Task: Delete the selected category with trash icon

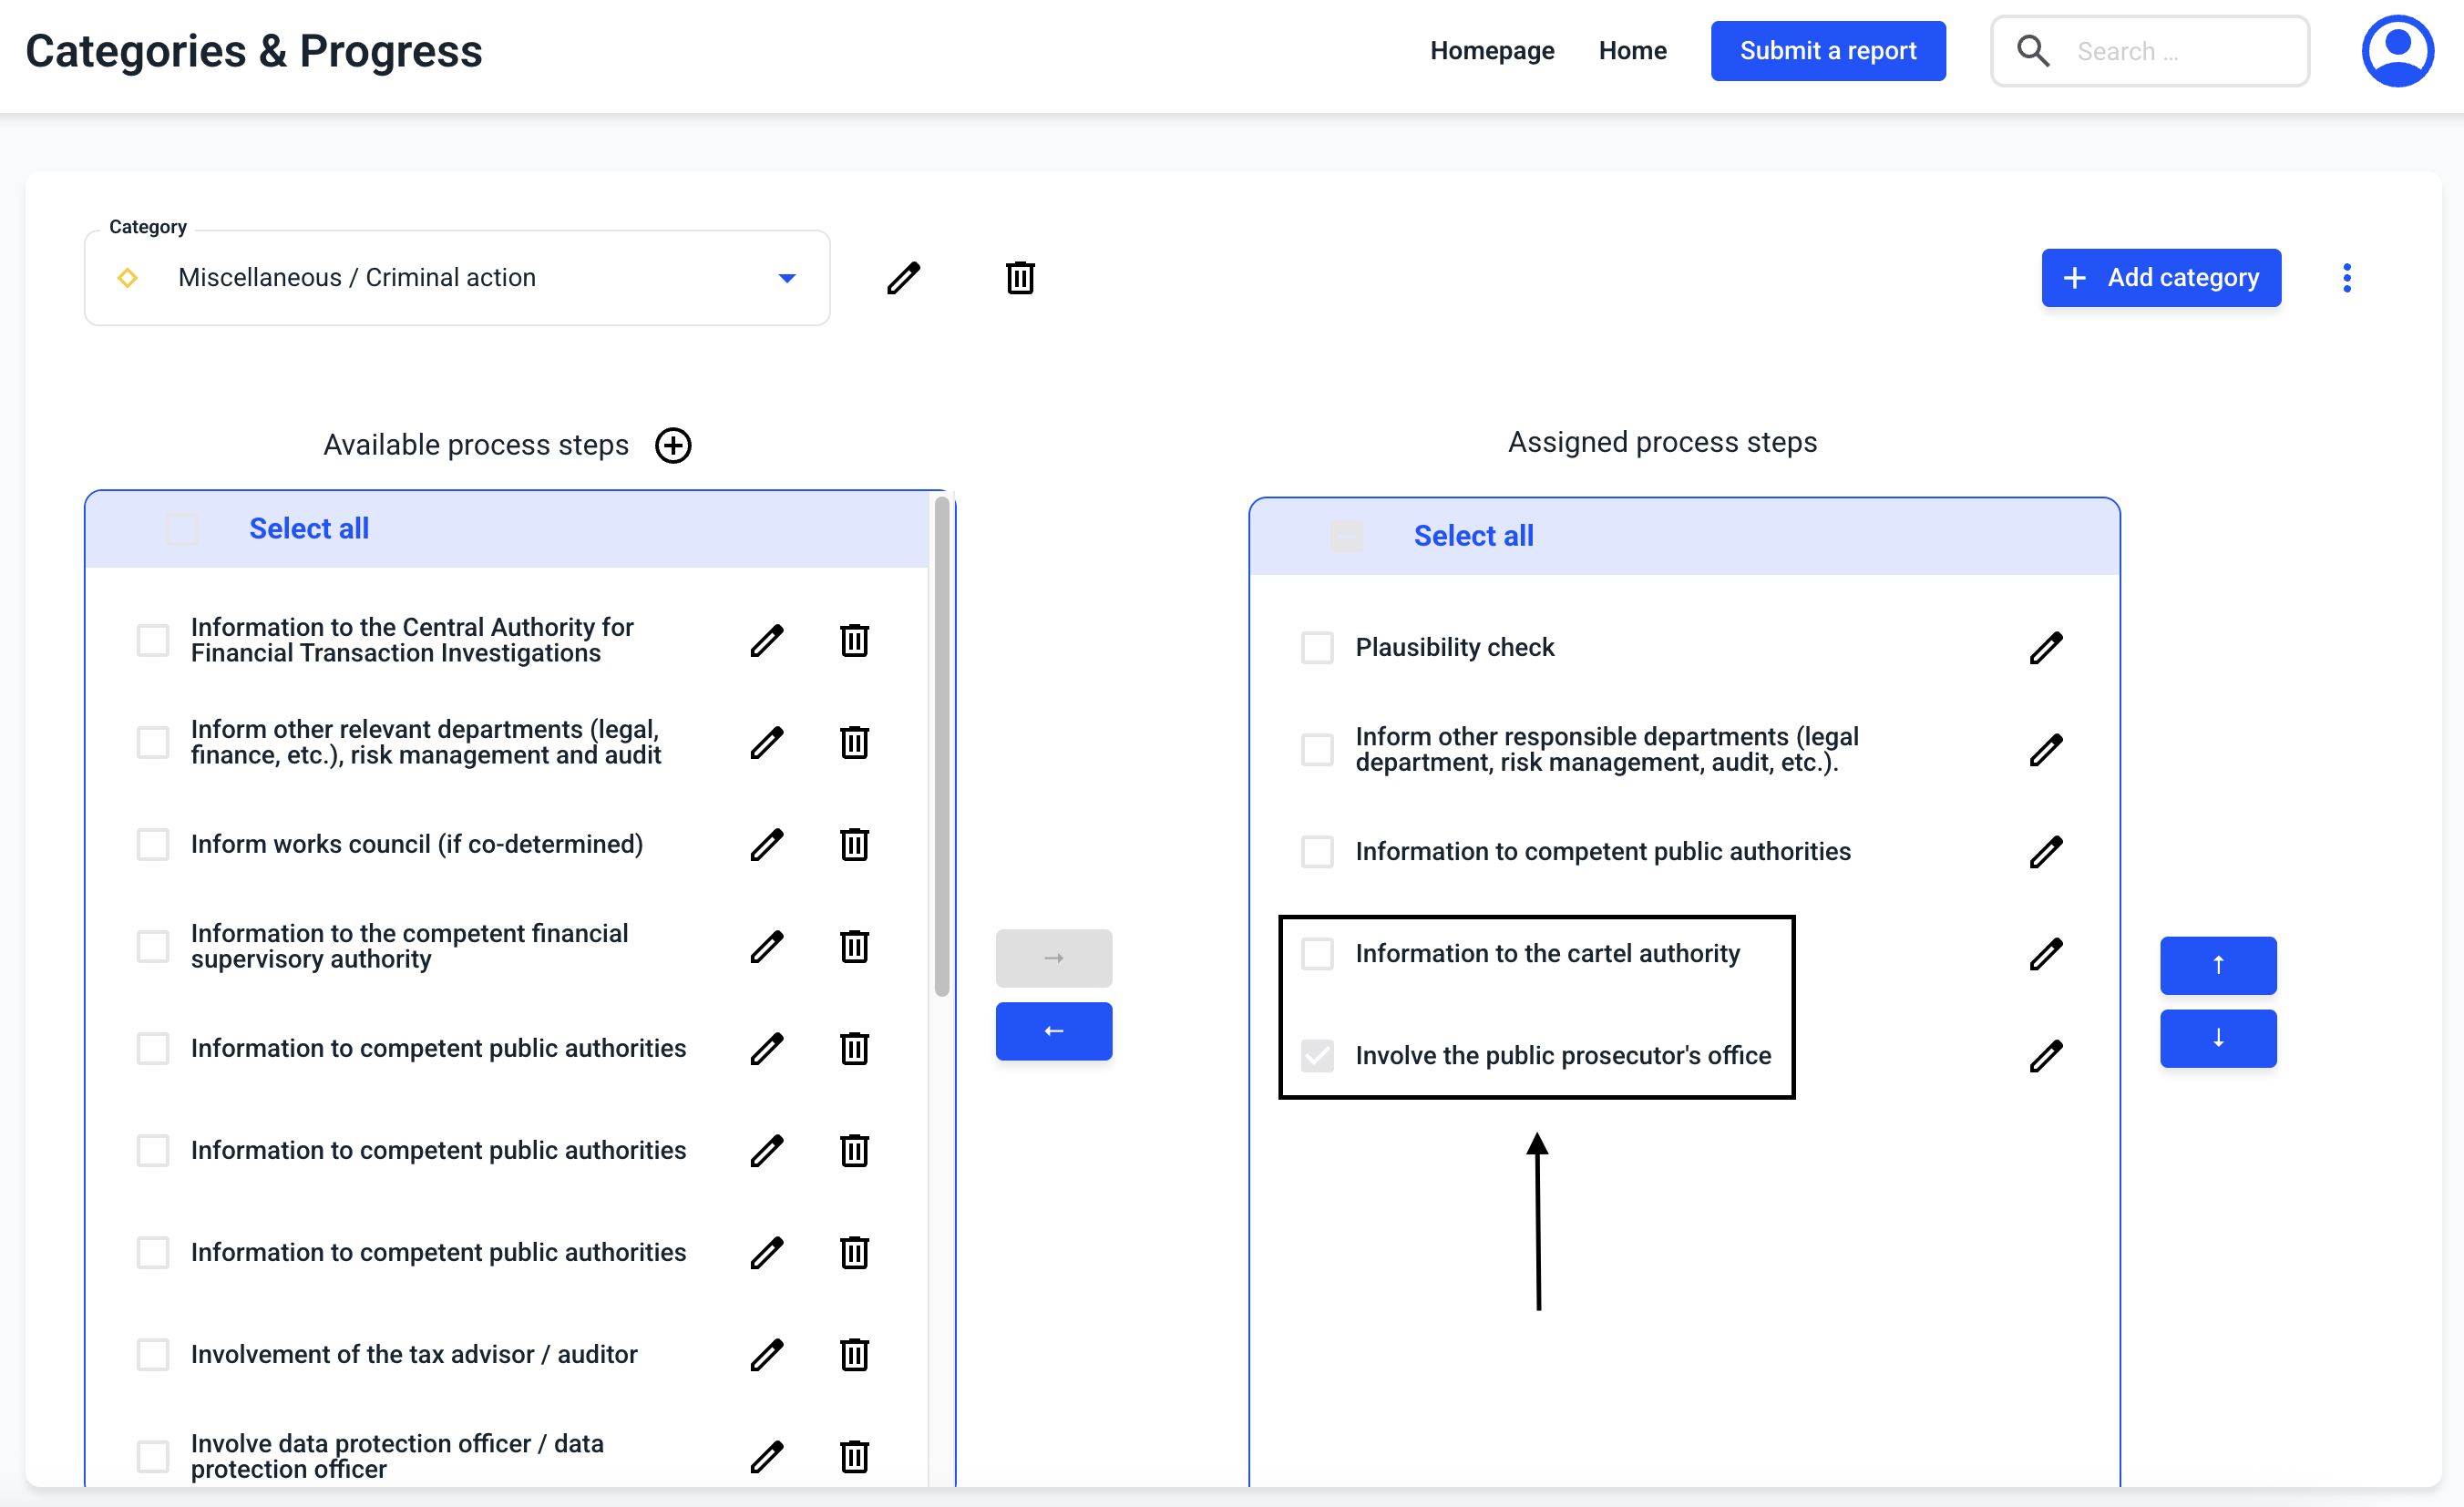Action: [1019, 278]
